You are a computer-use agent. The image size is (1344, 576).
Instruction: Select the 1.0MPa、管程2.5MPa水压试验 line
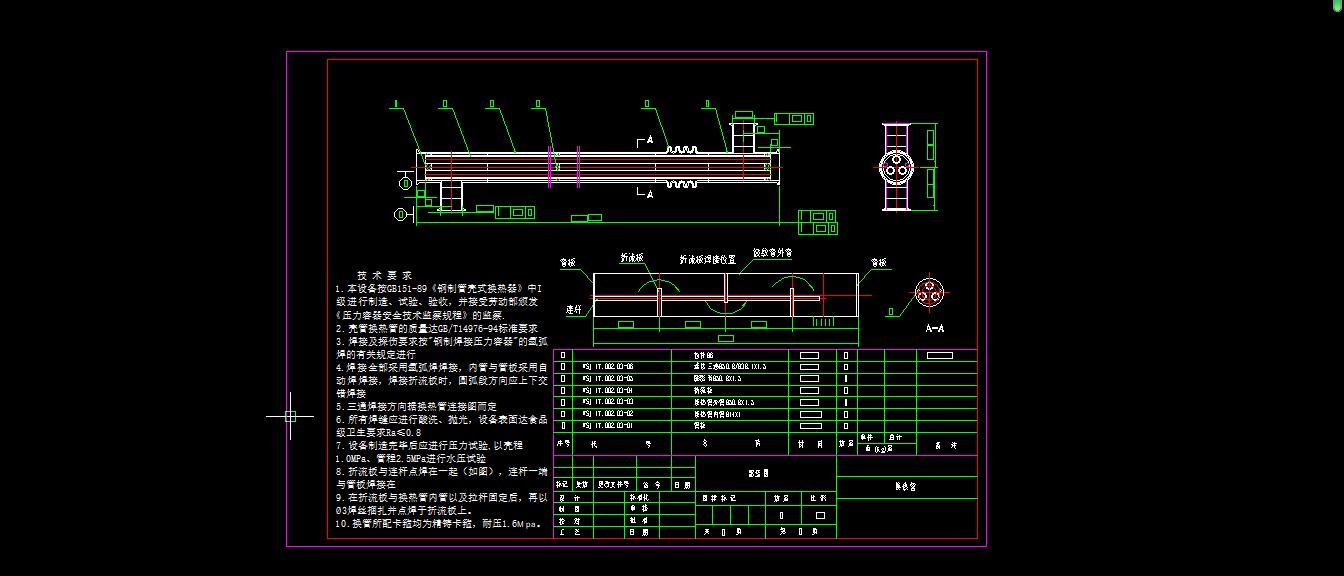(x=410, y=458)
